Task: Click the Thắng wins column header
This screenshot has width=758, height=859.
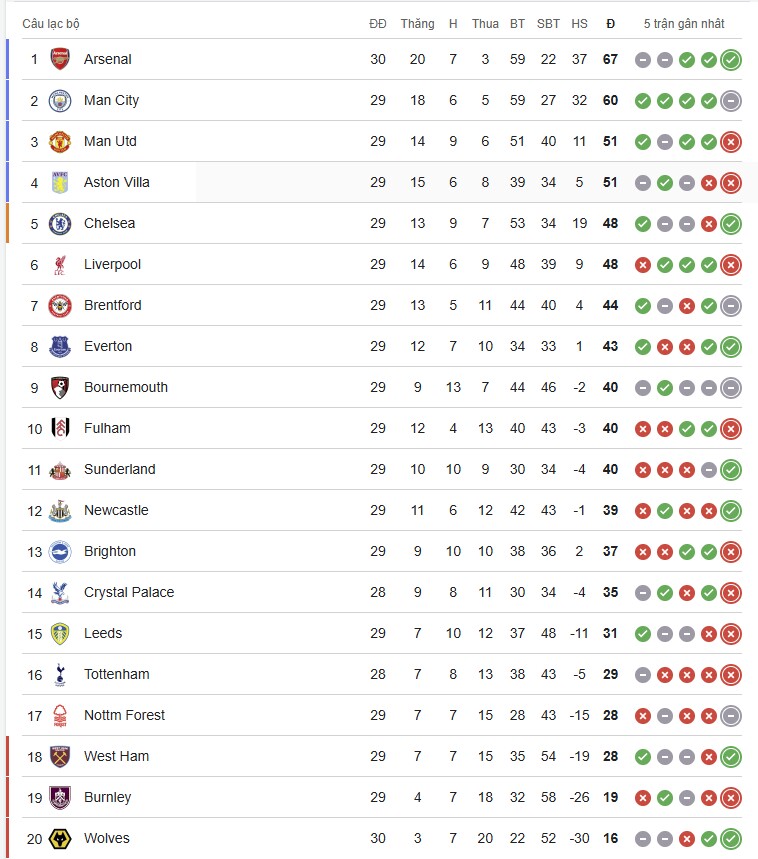Action: pyautogui.click(x=417, y=23)
